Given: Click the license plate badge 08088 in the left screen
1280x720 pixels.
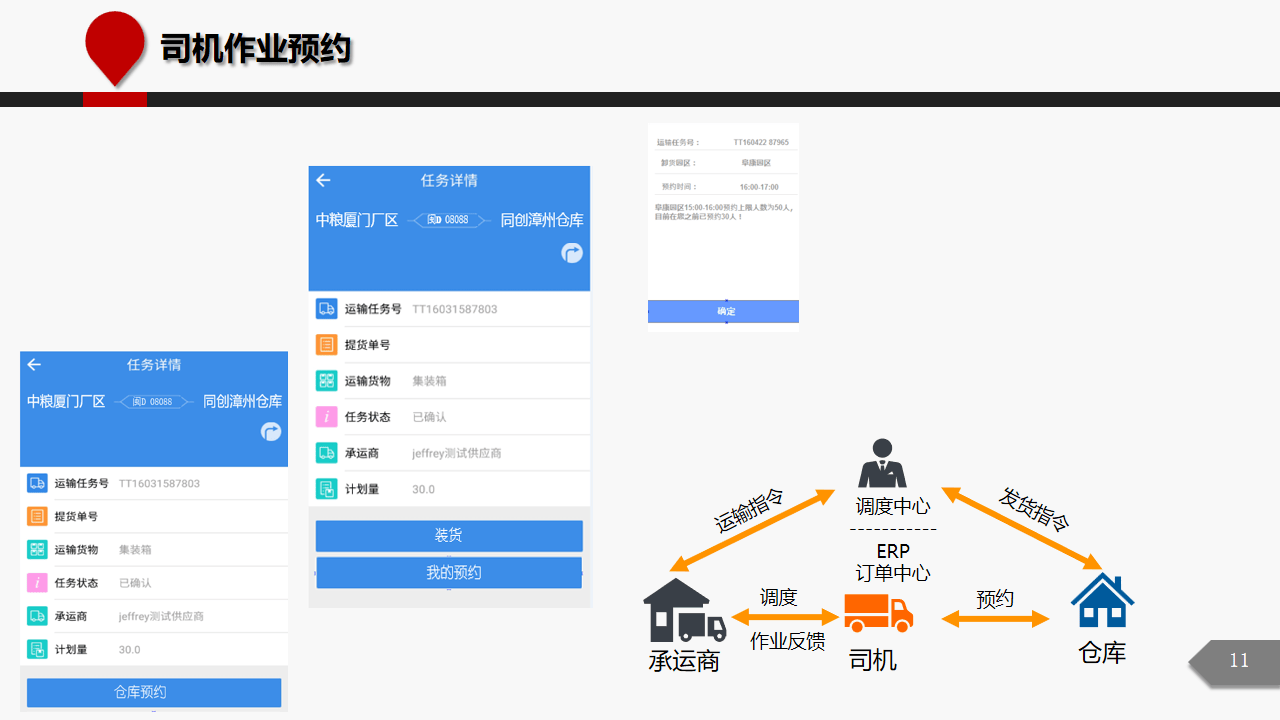Looking at the screenshot, I should point(153,401).
